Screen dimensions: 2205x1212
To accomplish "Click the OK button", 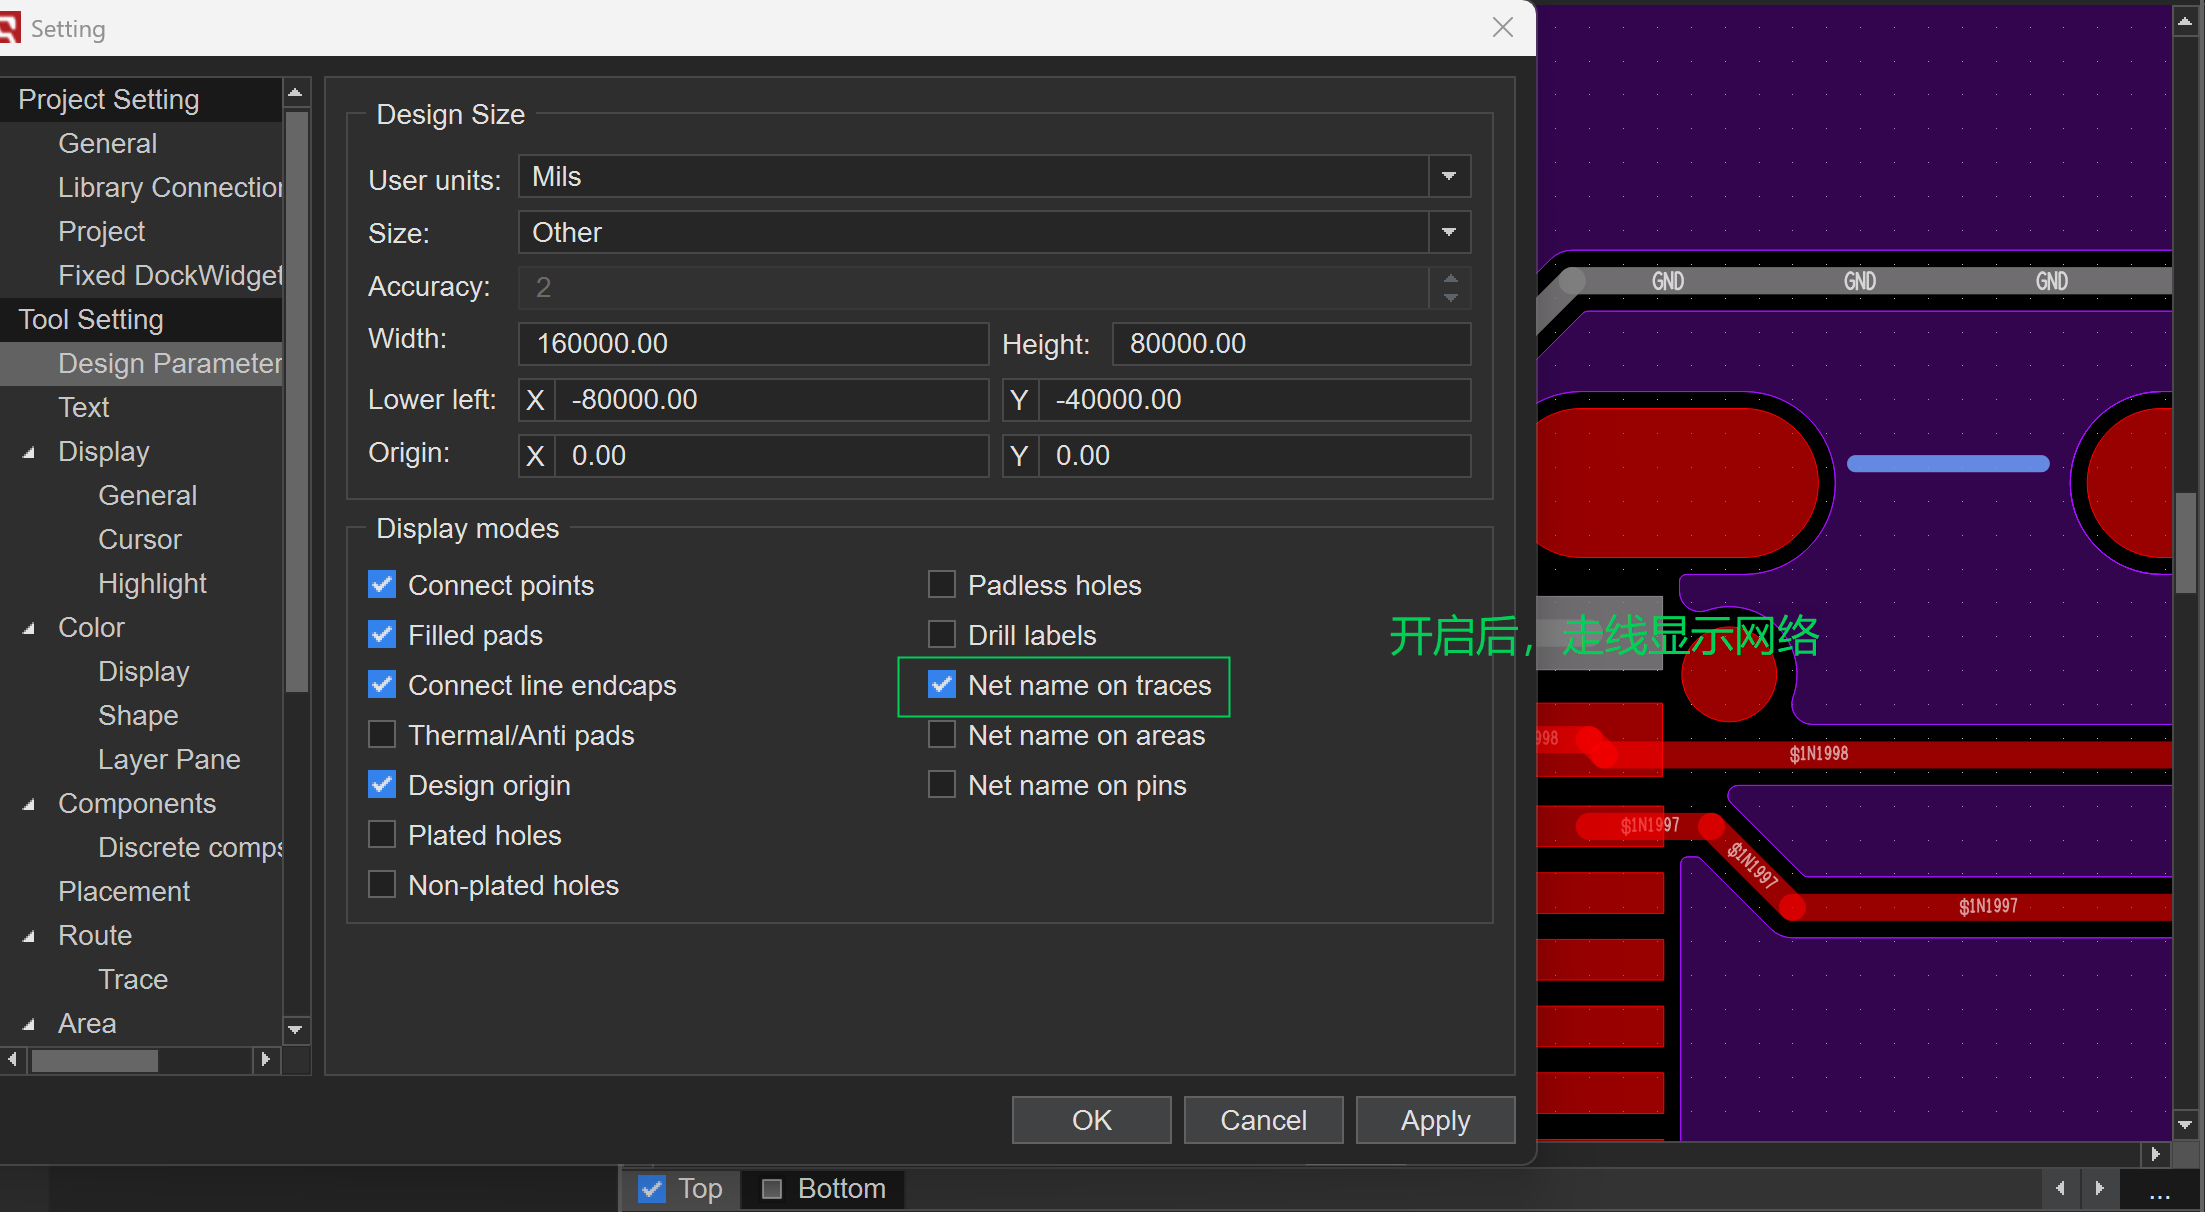I will tap(1091, 1120).
